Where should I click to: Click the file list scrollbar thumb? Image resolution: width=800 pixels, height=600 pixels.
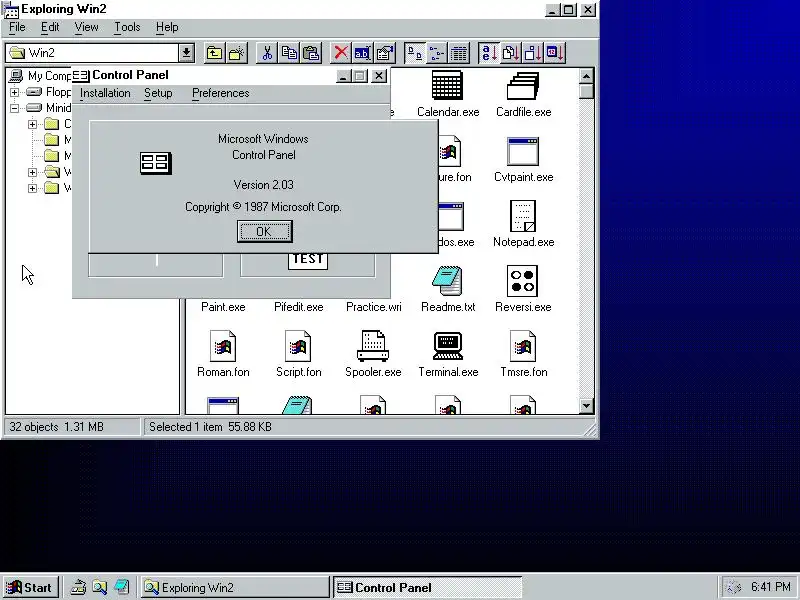click(586, 92)
